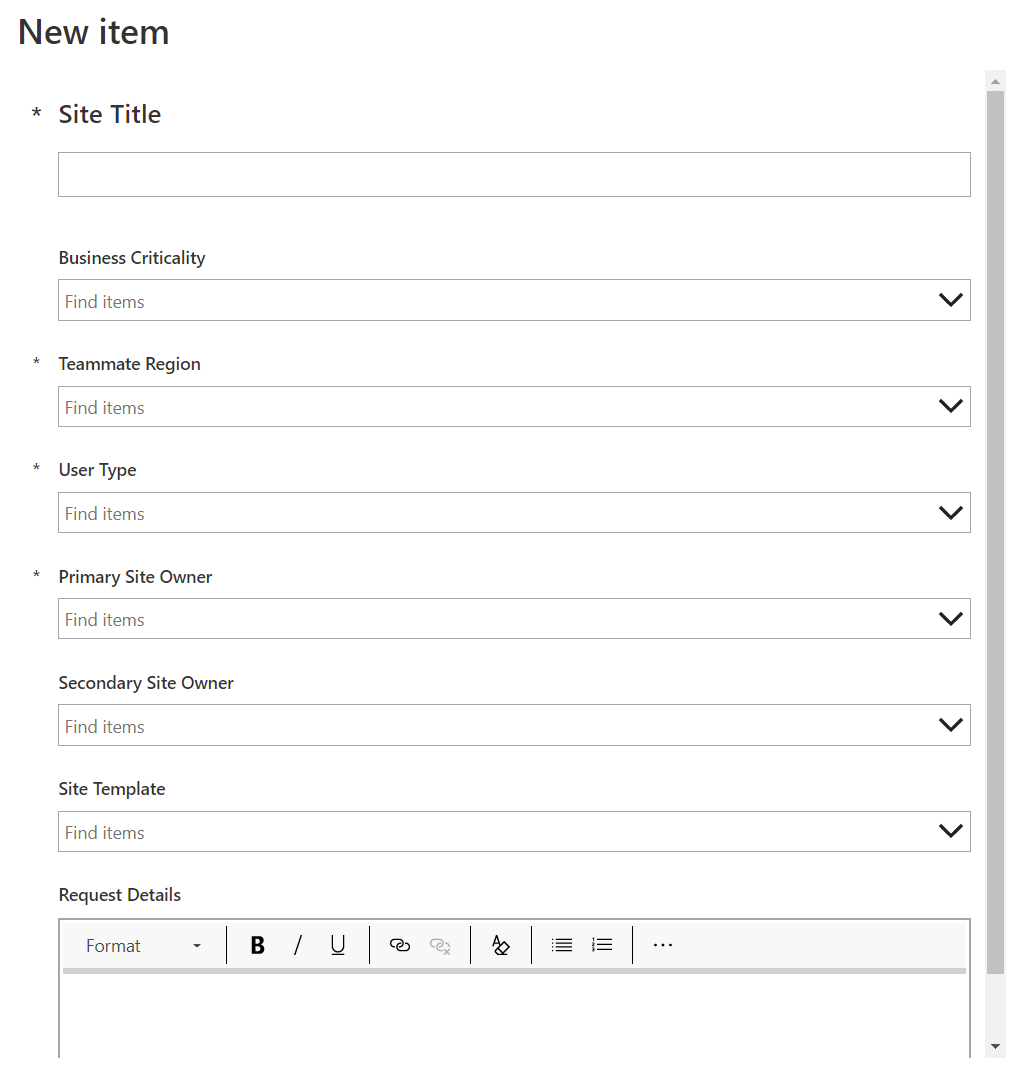Click inside the Site Title input field
1025x1074 pixels.
(x=514, y=174)
